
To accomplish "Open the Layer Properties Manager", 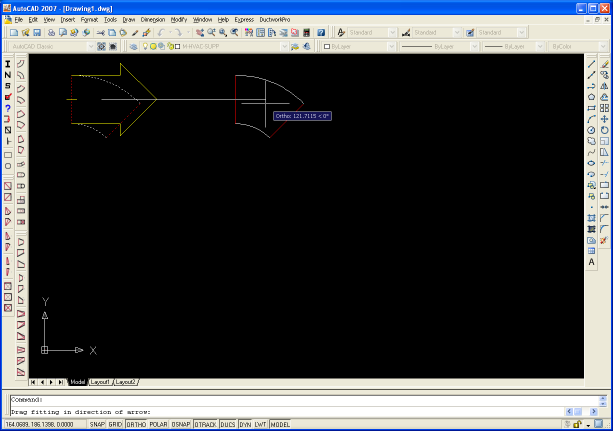I will [133, 47].
